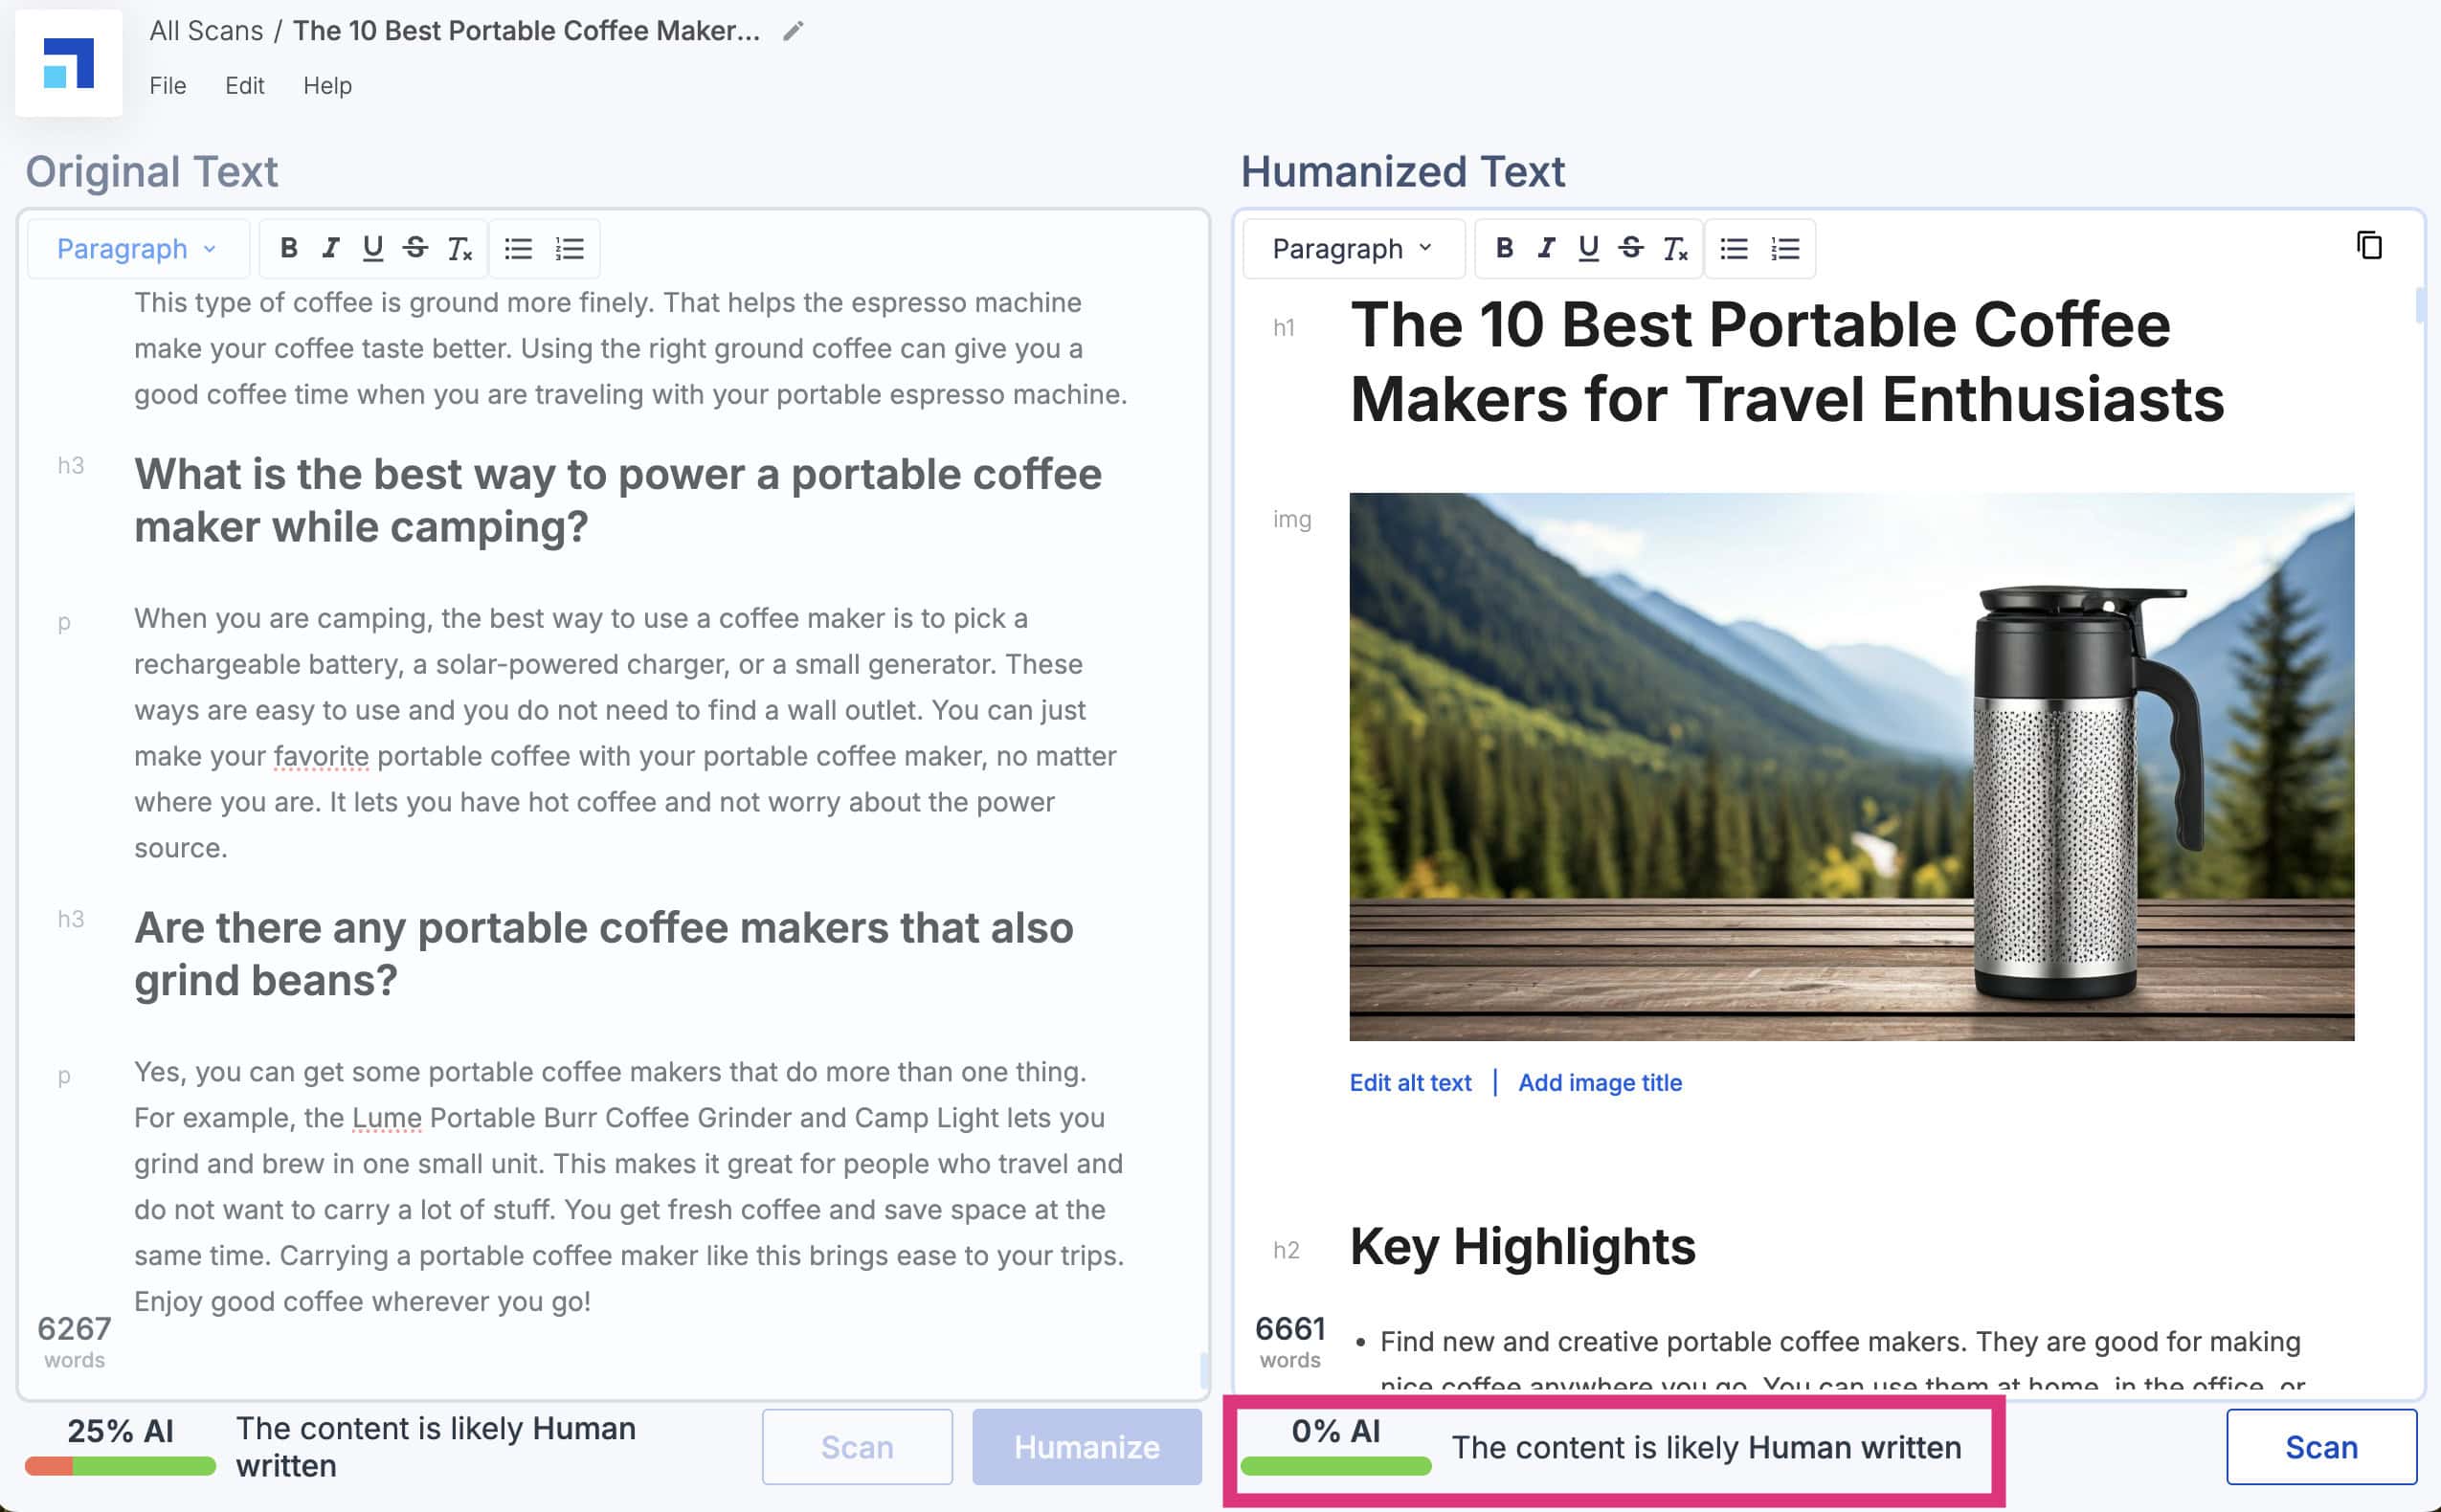Insert numbered list in Humanized Text toolbar
This screenshot has height=1512, width=2441.
pos(1786,248)
